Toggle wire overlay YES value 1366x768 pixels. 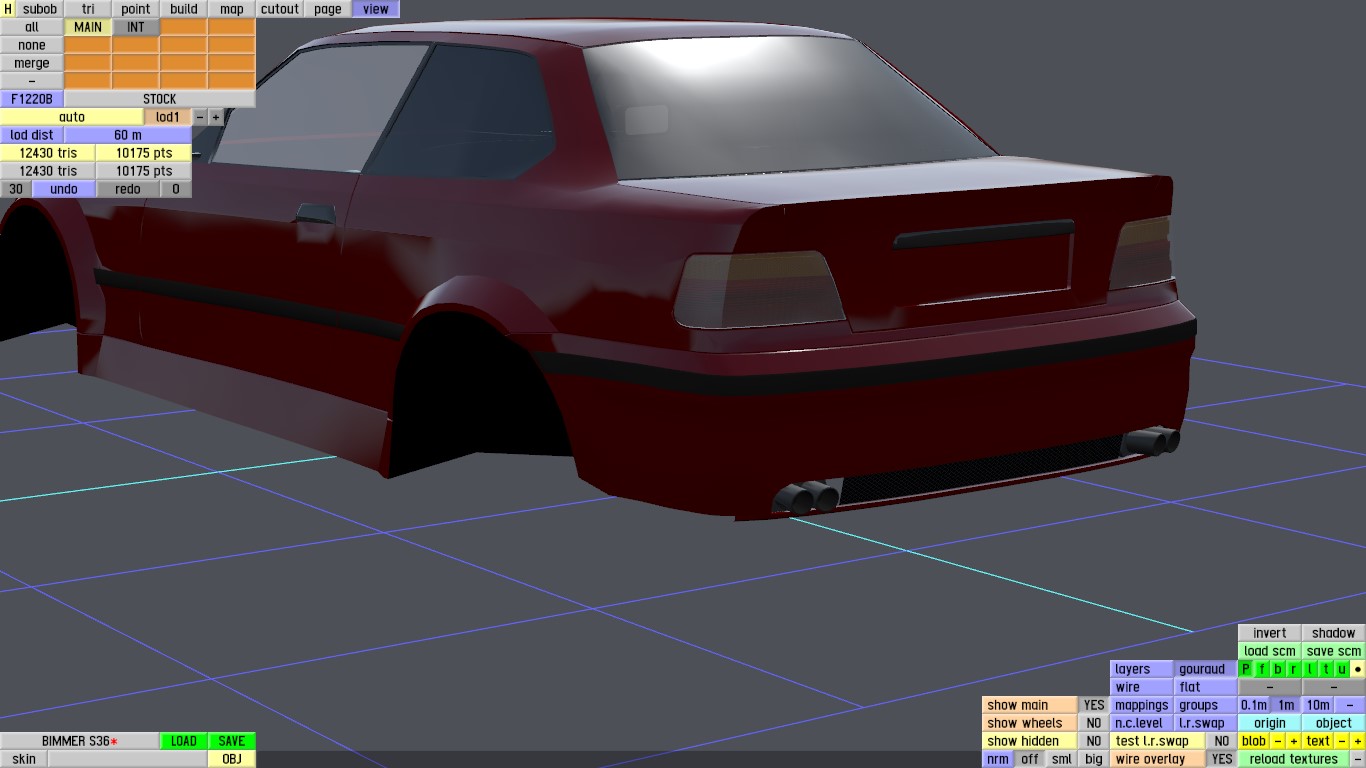click(1222, 759)
